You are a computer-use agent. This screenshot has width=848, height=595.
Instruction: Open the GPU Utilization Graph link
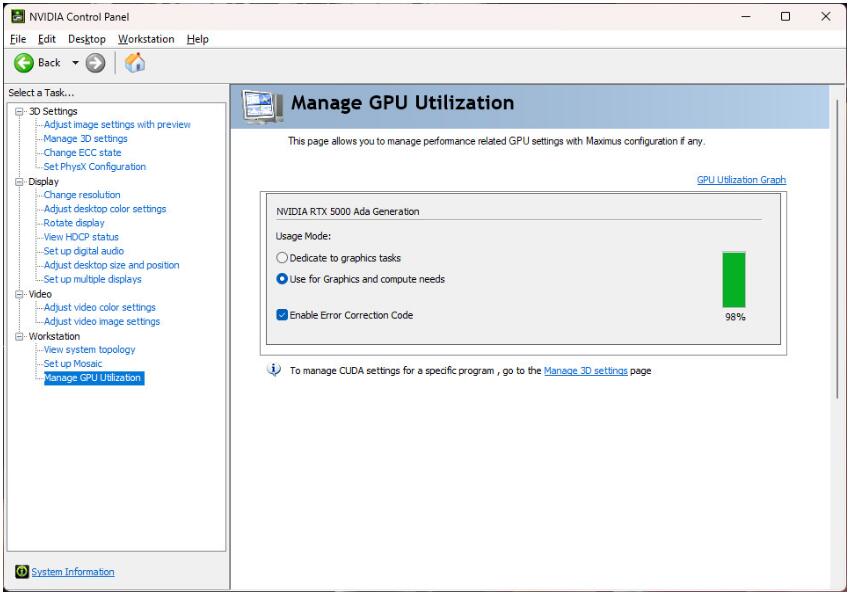[741, 180]
